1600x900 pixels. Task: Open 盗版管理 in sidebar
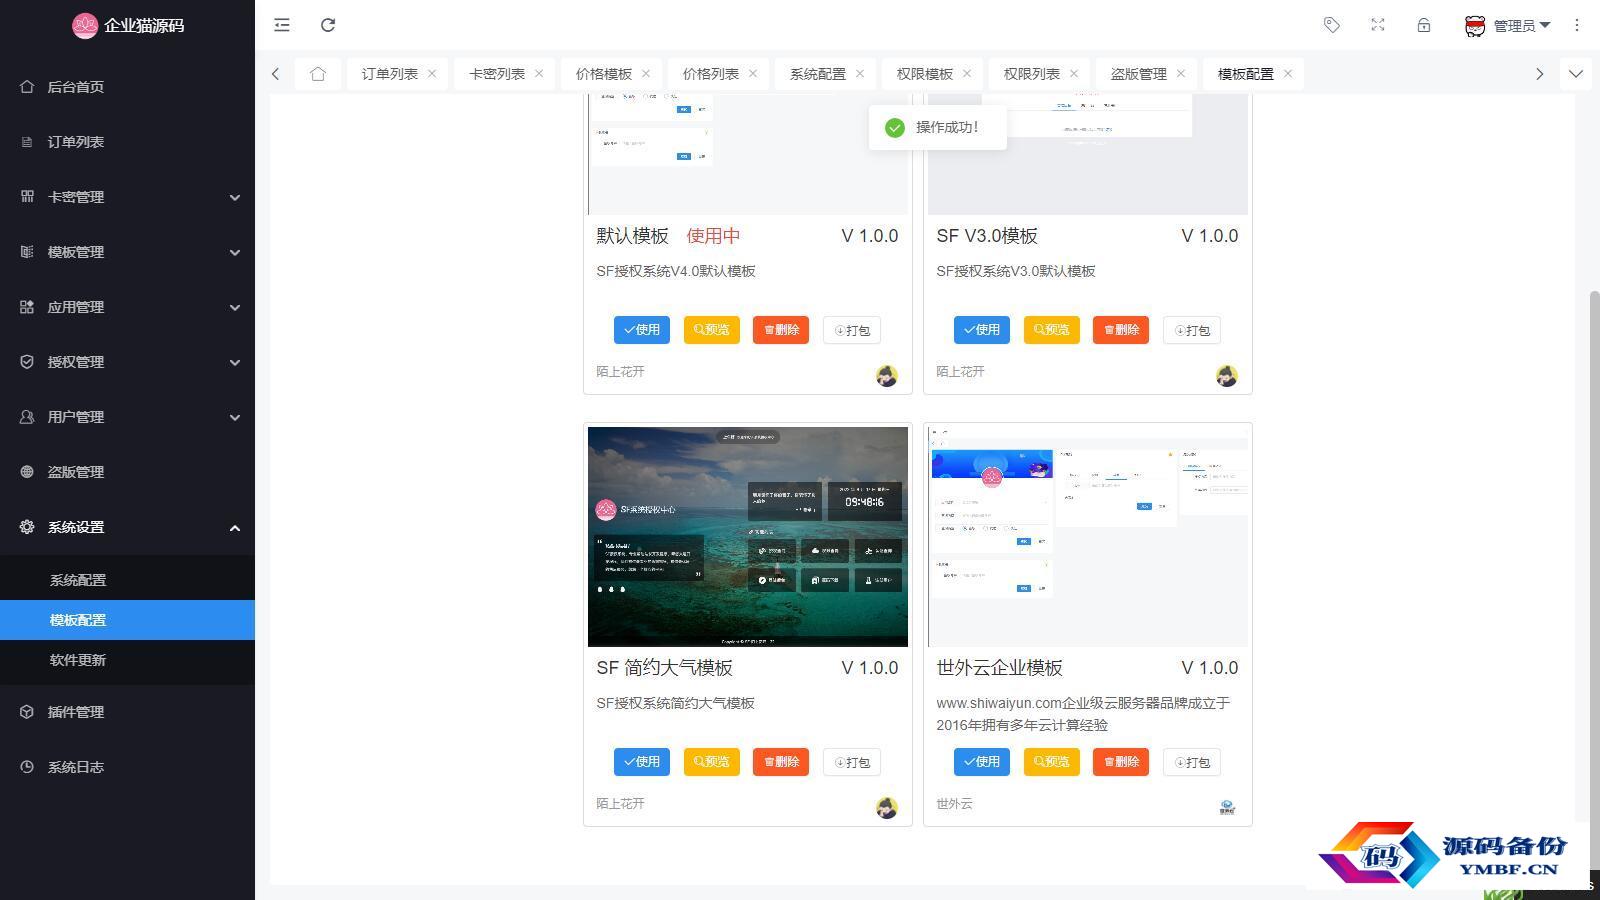point(127,472)
